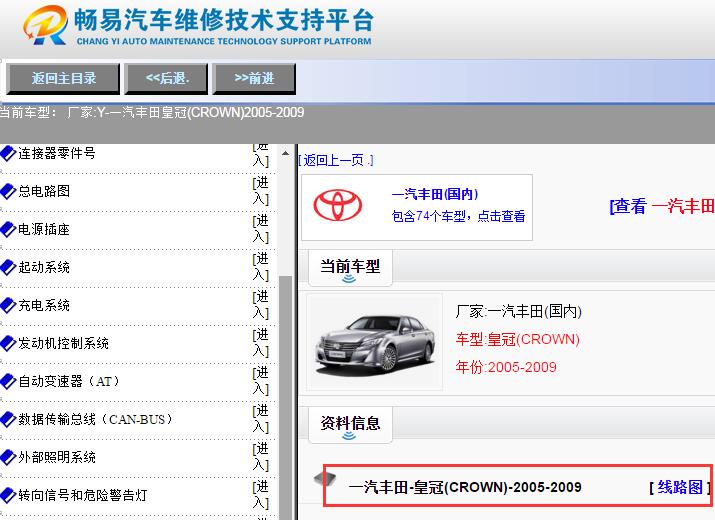Select 电源插座 list item text
The height and width of the screenshot is (520, 715).
pos(44,229)
